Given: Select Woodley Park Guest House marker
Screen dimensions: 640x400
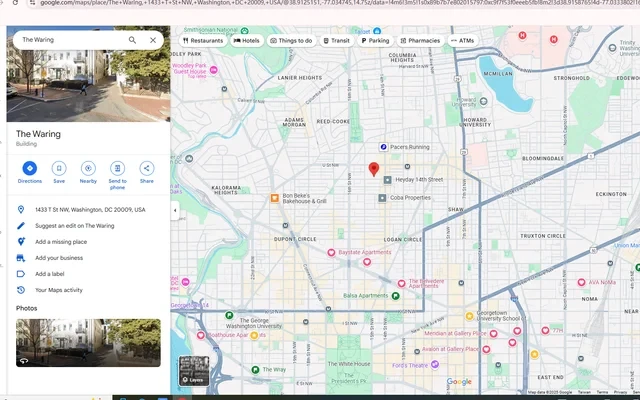Looking at the screenshot, I should [213, 70].
